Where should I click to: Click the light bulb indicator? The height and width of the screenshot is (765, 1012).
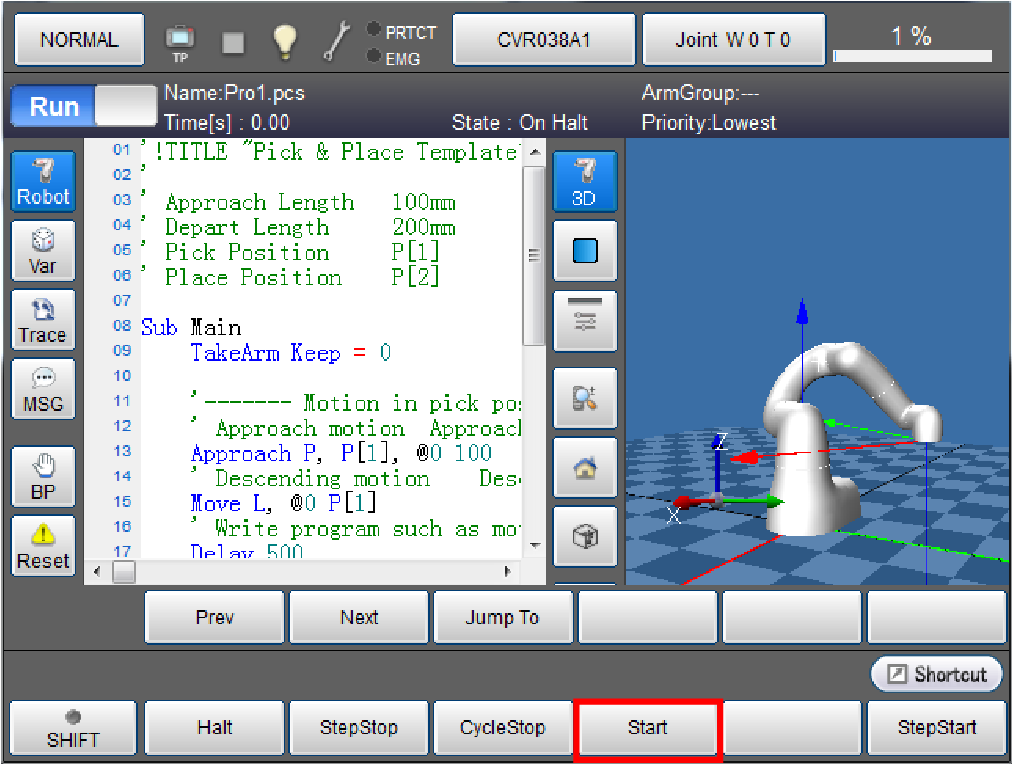point(286,41)
